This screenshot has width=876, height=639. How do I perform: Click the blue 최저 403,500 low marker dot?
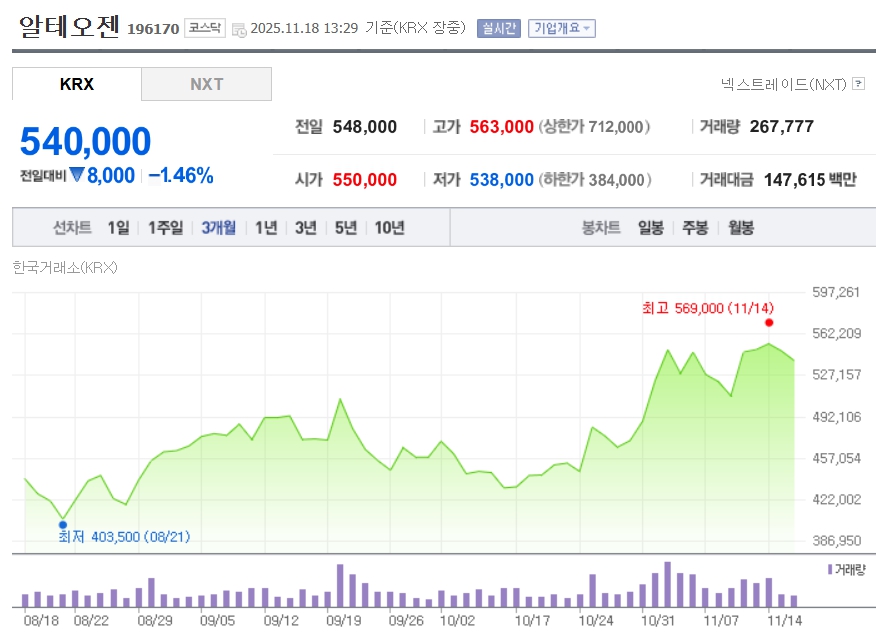click(x=63, y=522)
